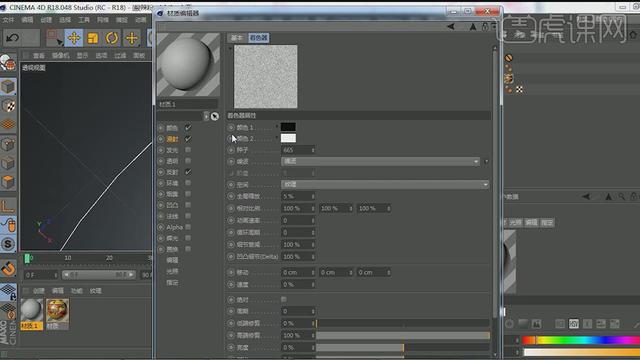The height and width of the screenshot is (360, 640).
Task: Click the checker tag icon in Object Manager
Action: (x=519, y=89)
